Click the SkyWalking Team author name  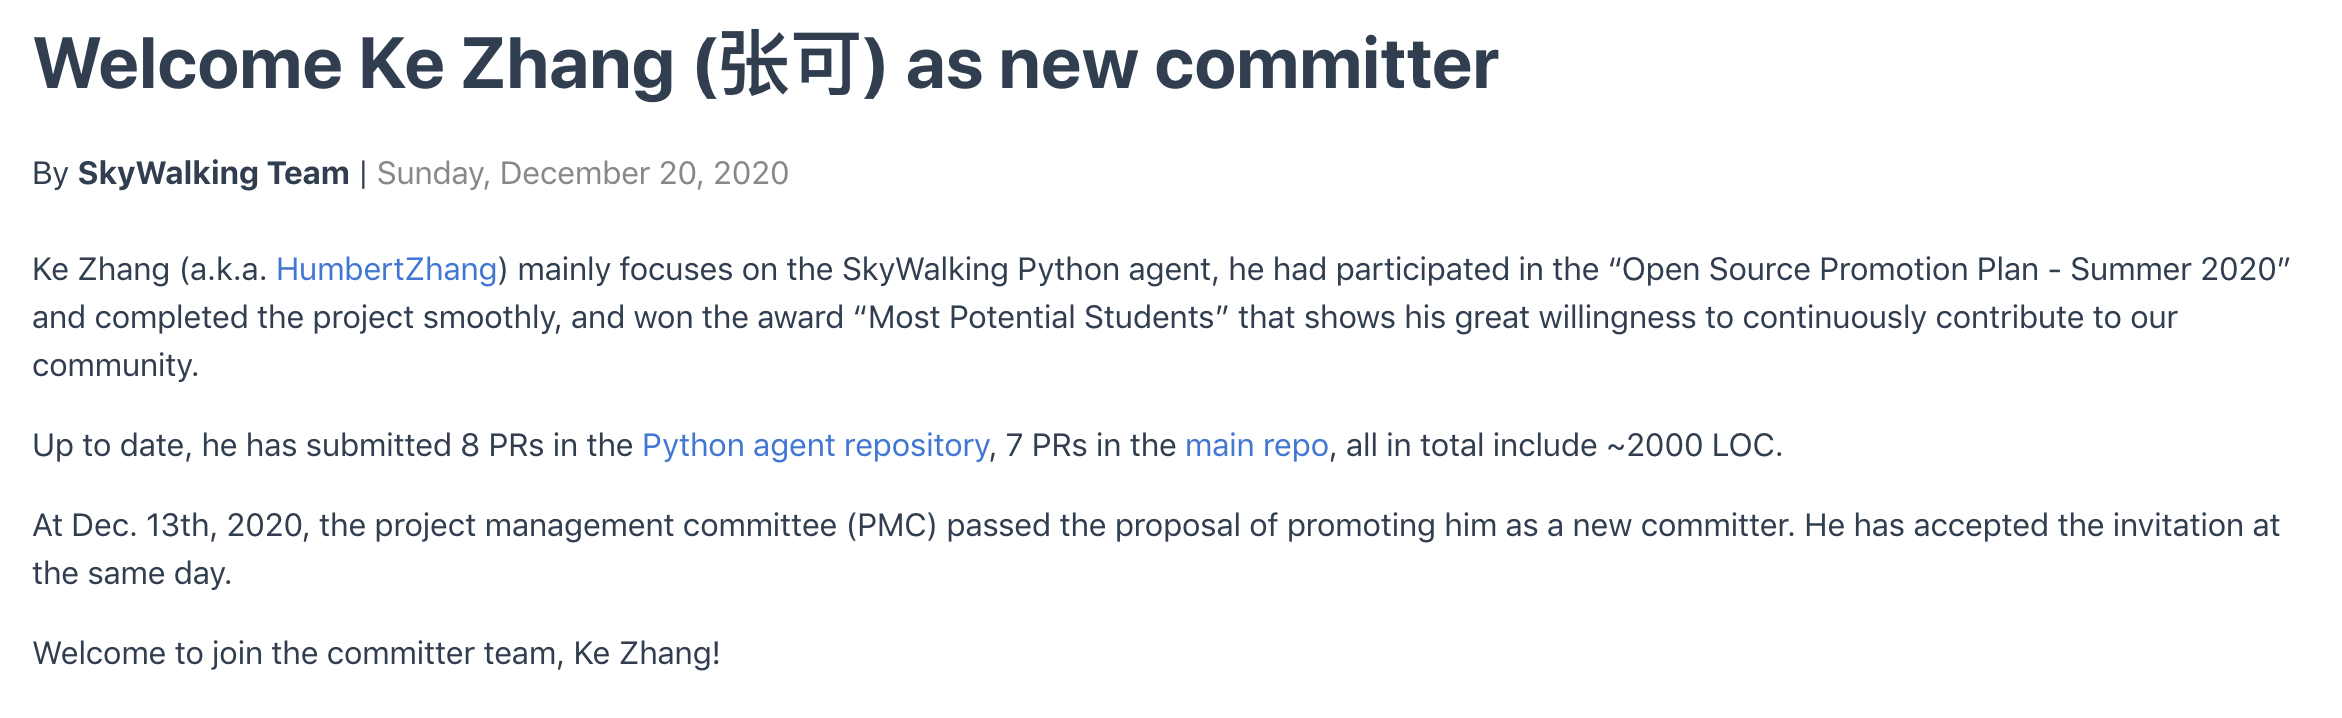click(213, 174)
